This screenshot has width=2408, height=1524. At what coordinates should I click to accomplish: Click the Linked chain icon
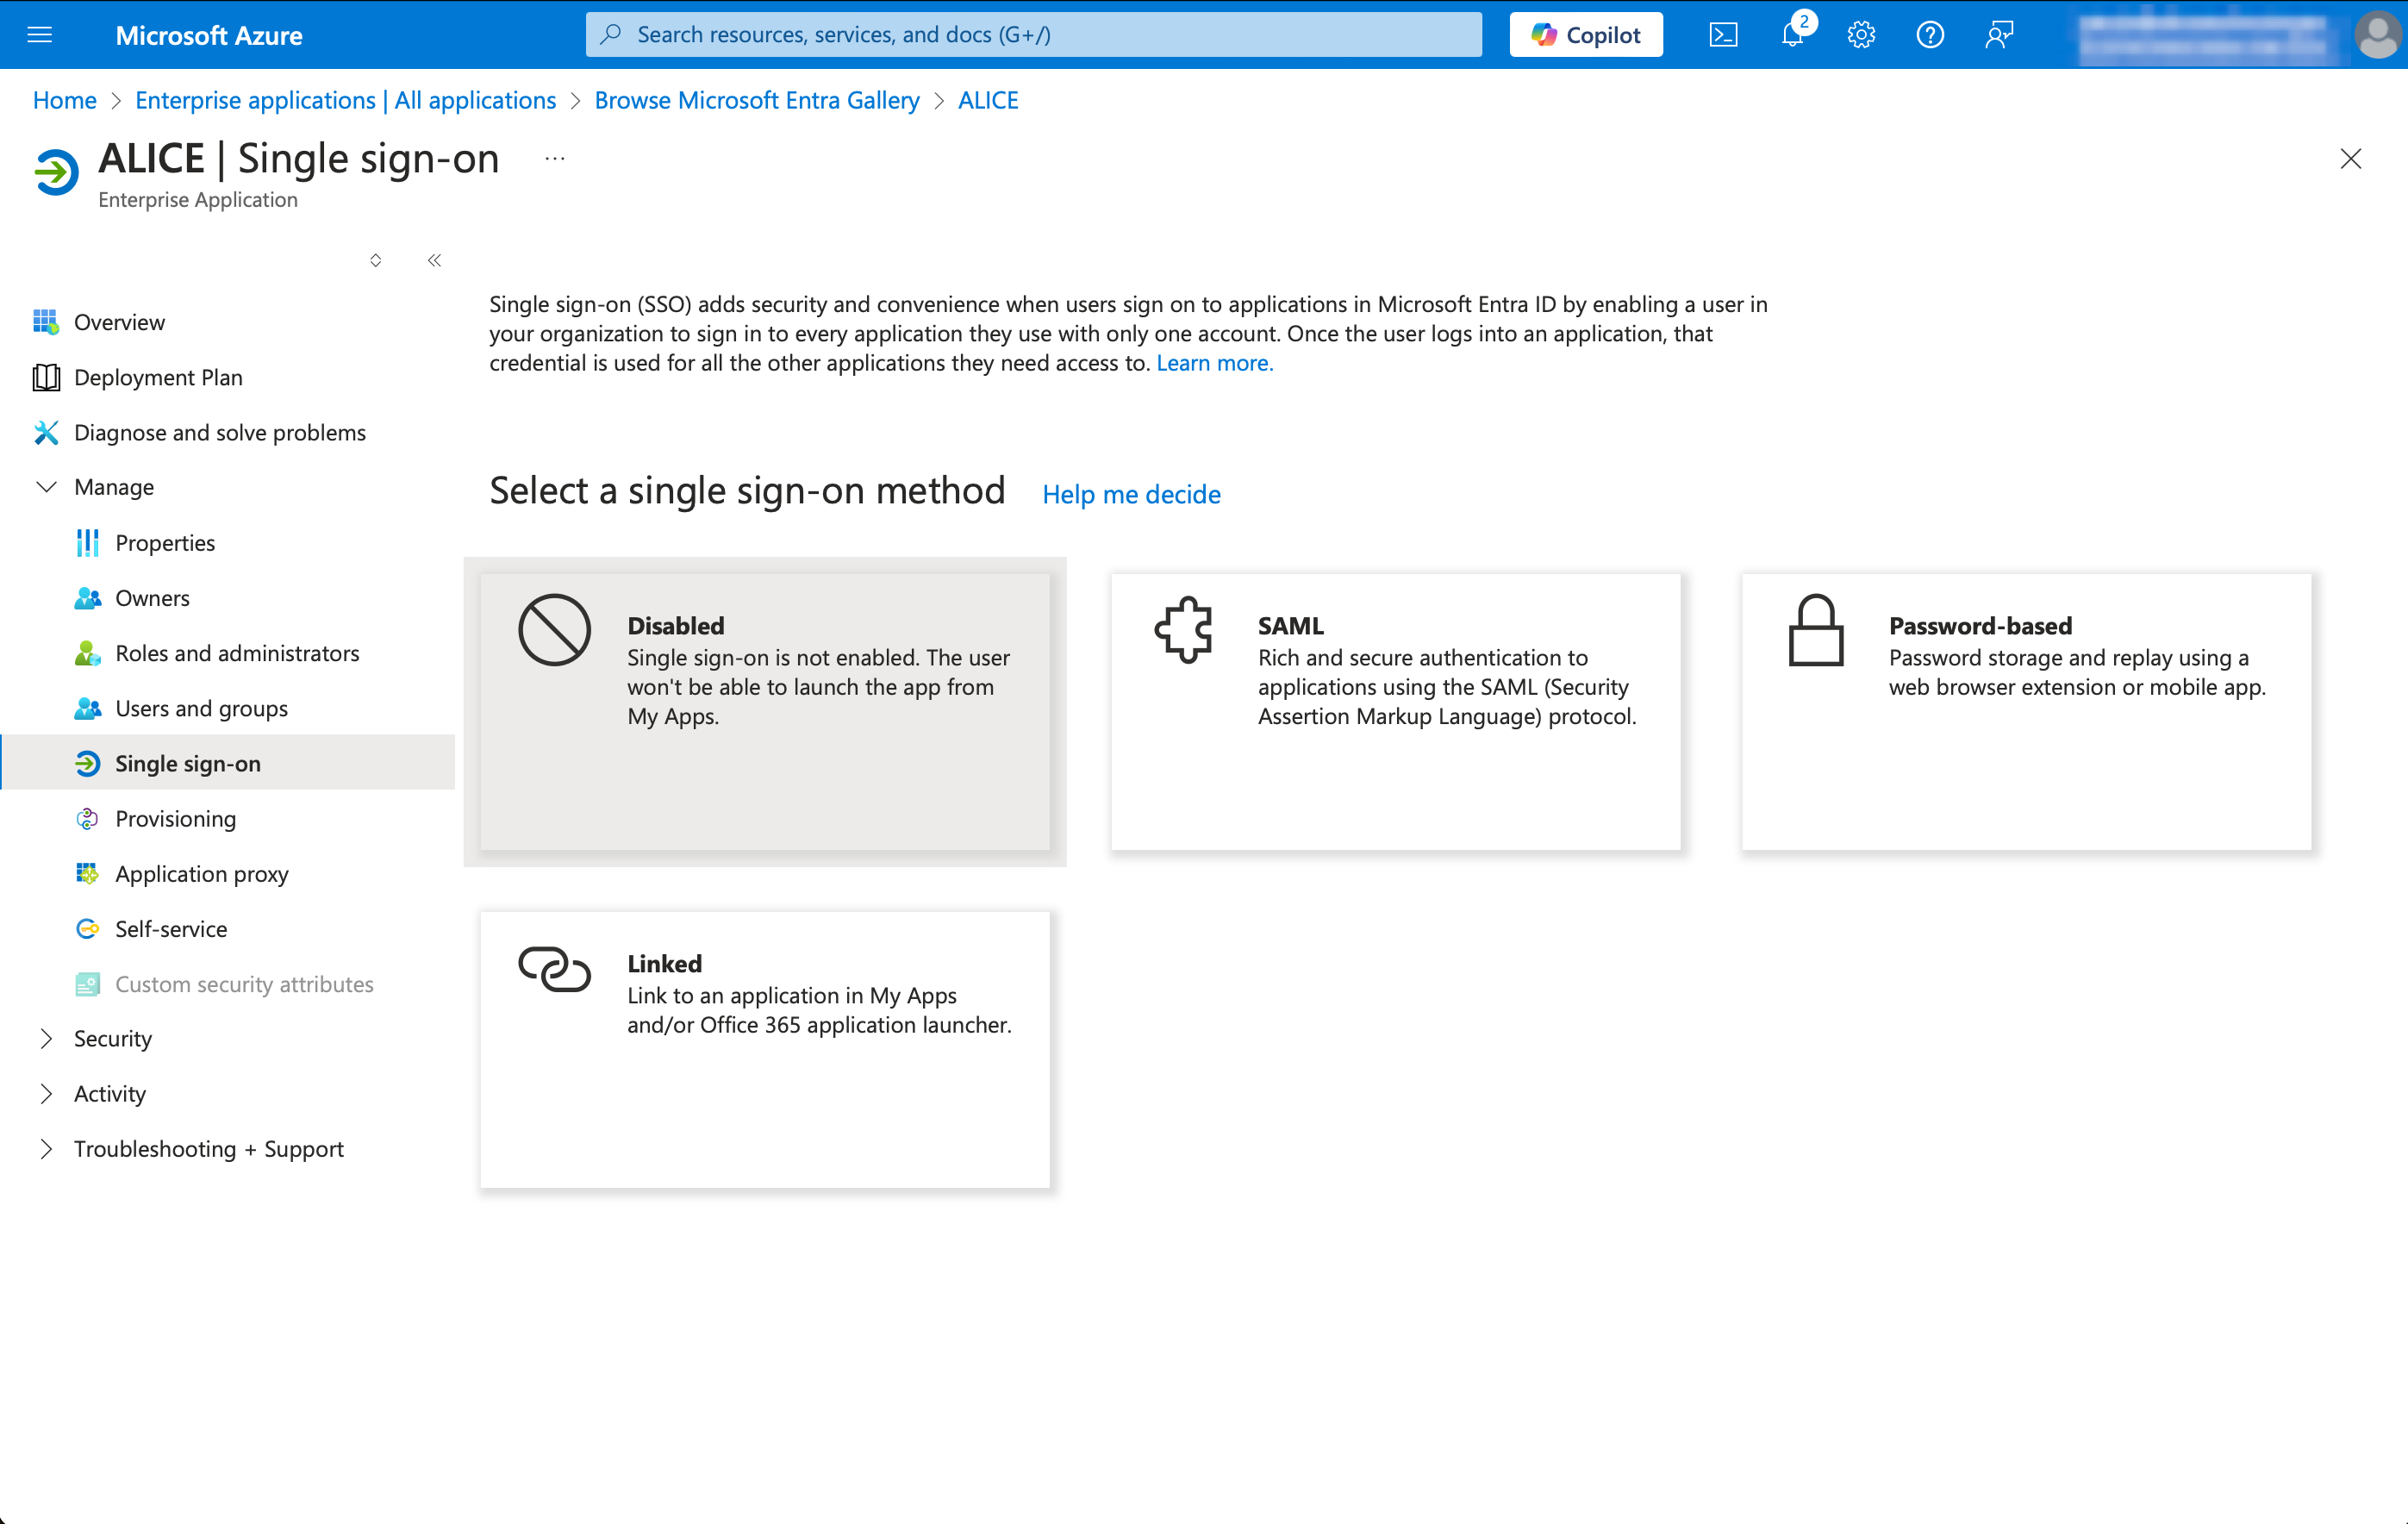pyautogui.click(x=555, y=969)
